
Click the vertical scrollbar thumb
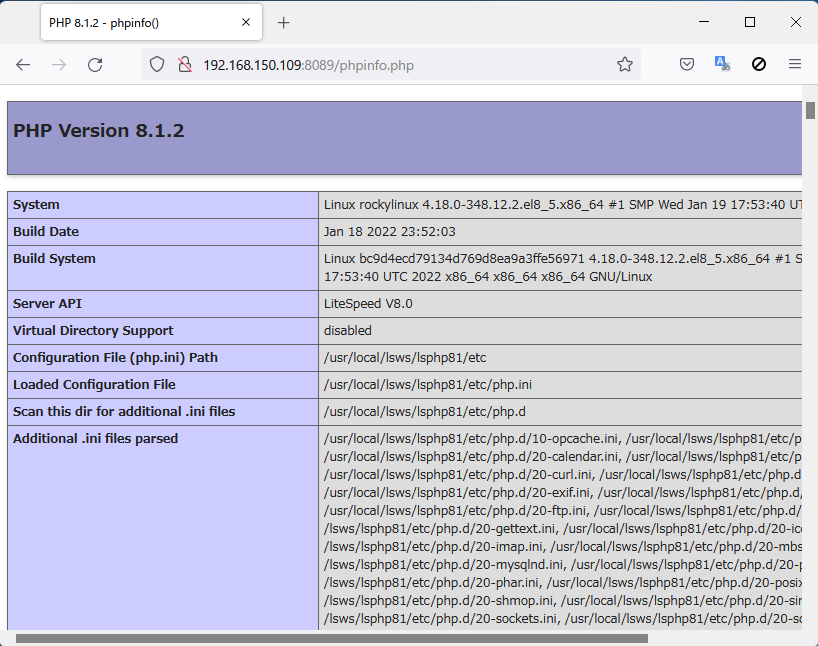tap(810, 110)
